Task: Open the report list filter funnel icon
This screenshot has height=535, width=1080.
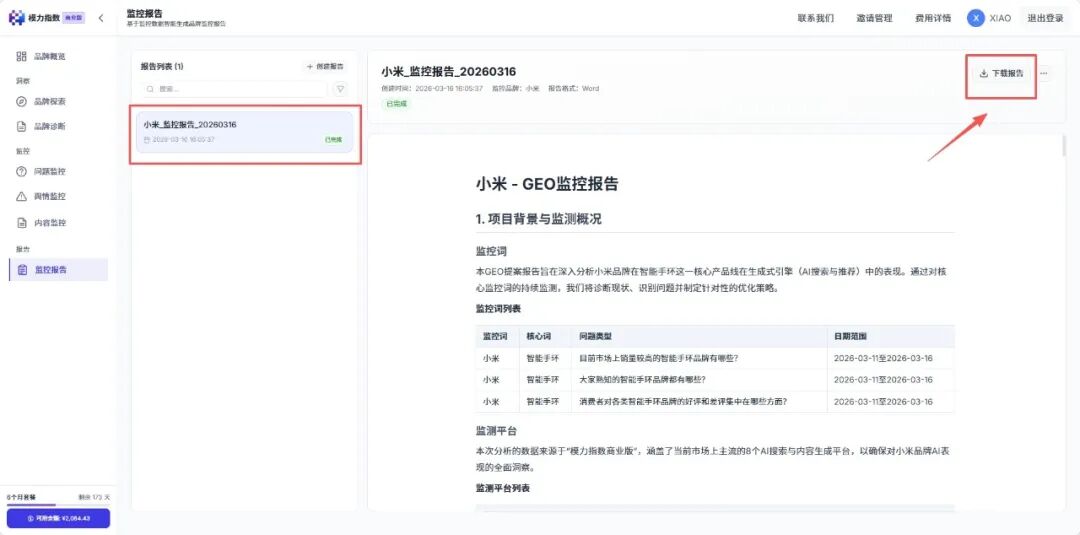Action: coord(340,89)
